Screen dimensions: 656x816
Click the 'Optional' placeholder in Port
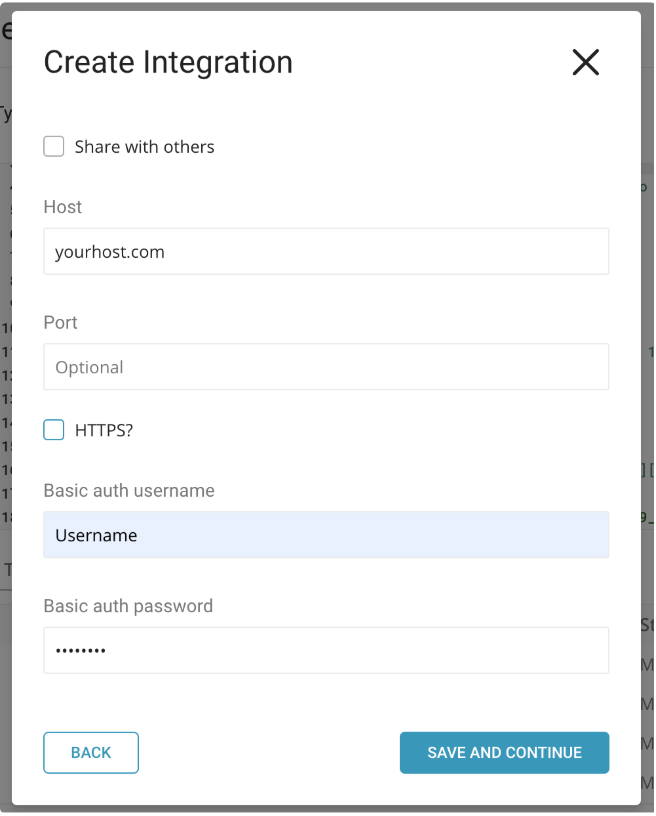(90, 367)
